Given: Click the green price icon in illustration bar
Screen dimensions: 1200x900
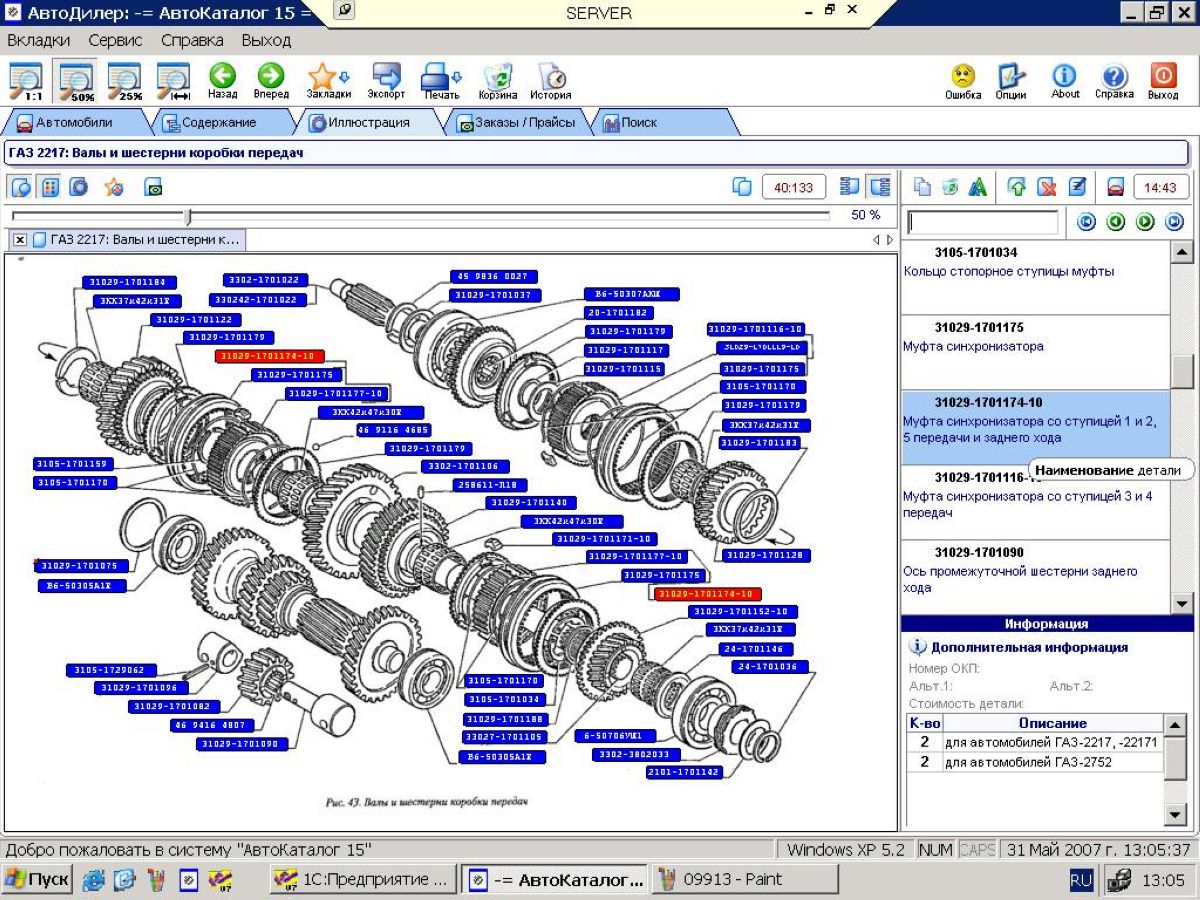Looking at the screenshot, I should [x=153, y=187].
